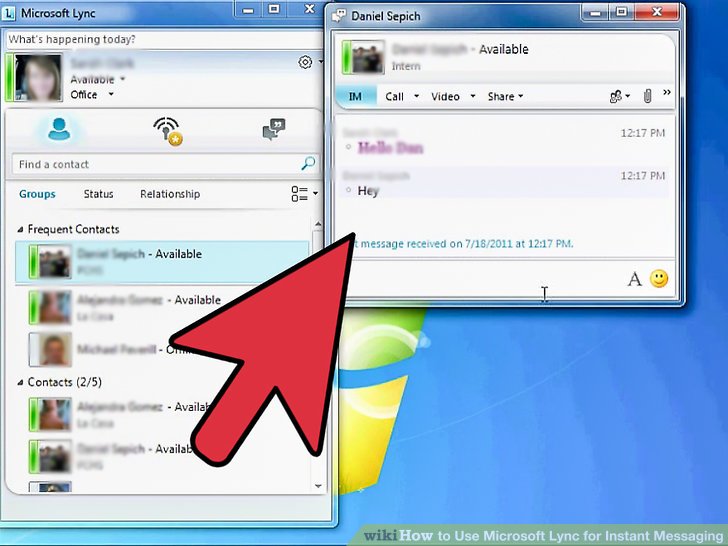Open the text font formatting A icon
728x546 pixels.
point(635,280)
